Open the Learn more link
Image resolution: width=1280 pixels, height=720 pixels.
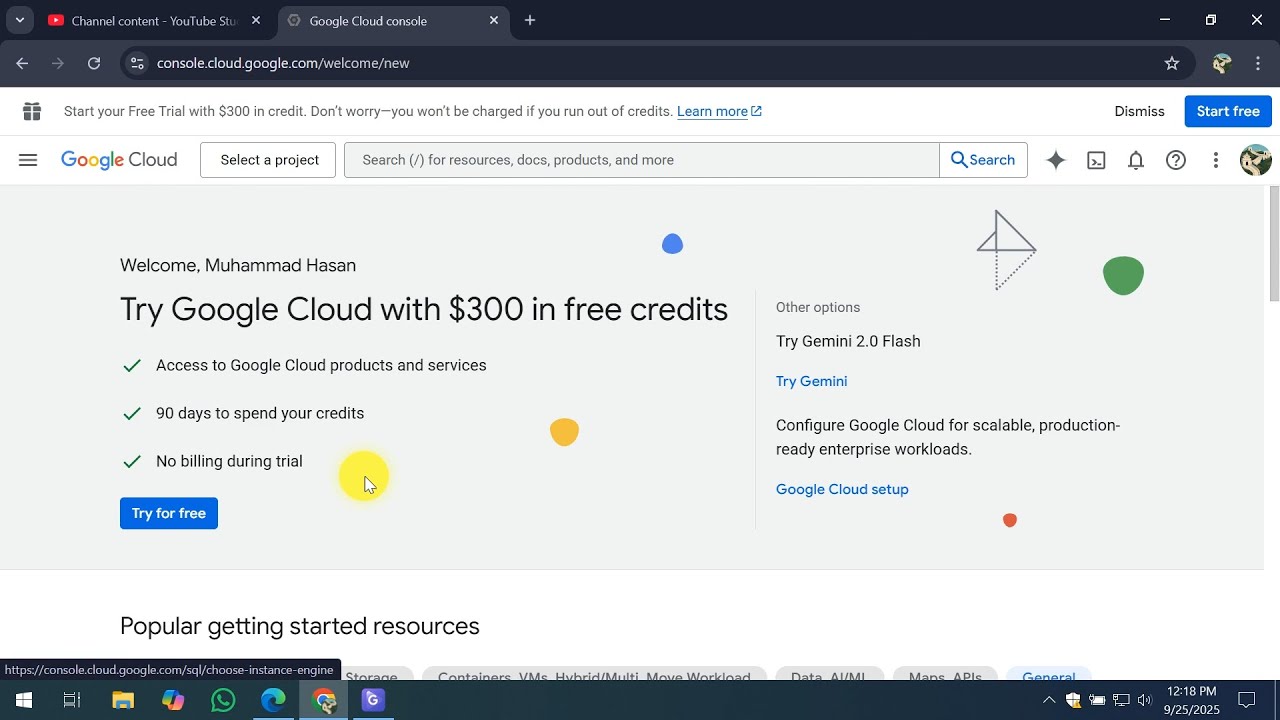tap(719, 111)
